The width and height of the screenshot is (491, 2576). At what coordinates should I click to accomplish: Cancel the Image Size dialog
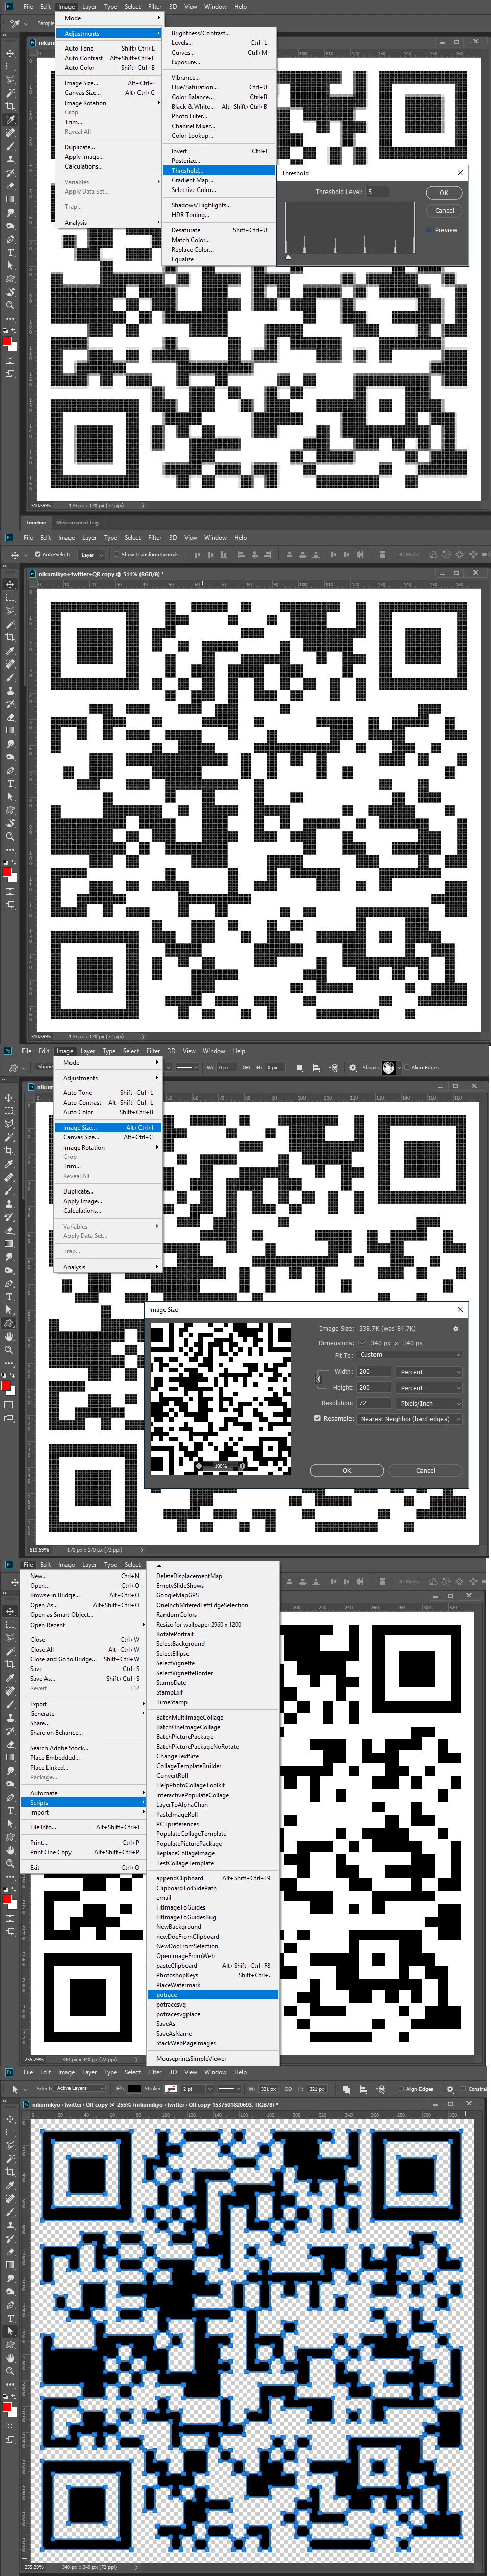coord(426,1470)
